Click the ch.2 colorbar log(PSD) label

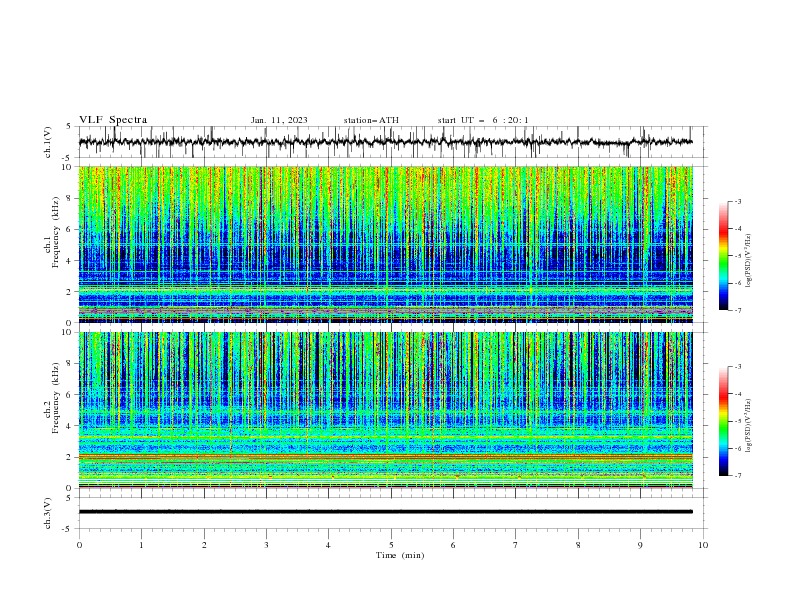pyautogui.click(x=749, y=426)
